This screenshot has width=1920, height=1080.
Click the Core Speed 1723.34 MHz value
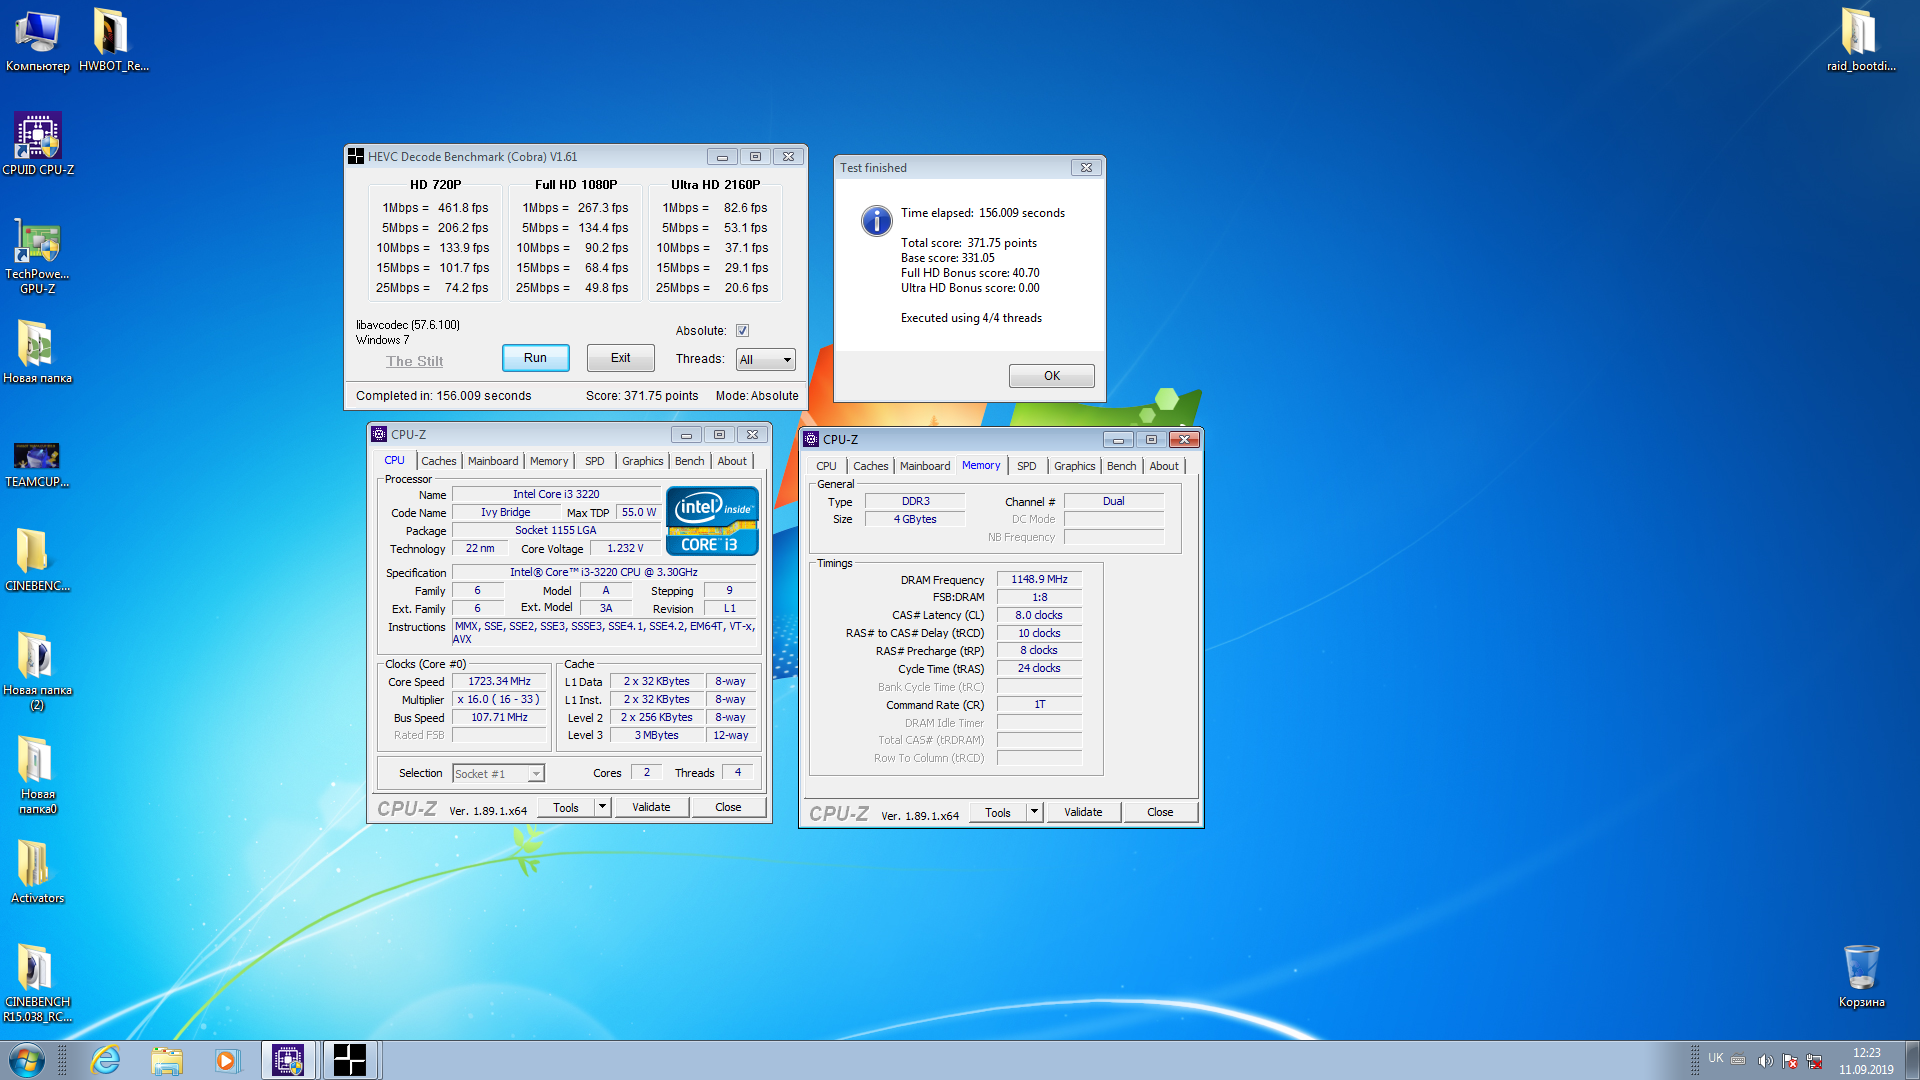pos(499,682)
